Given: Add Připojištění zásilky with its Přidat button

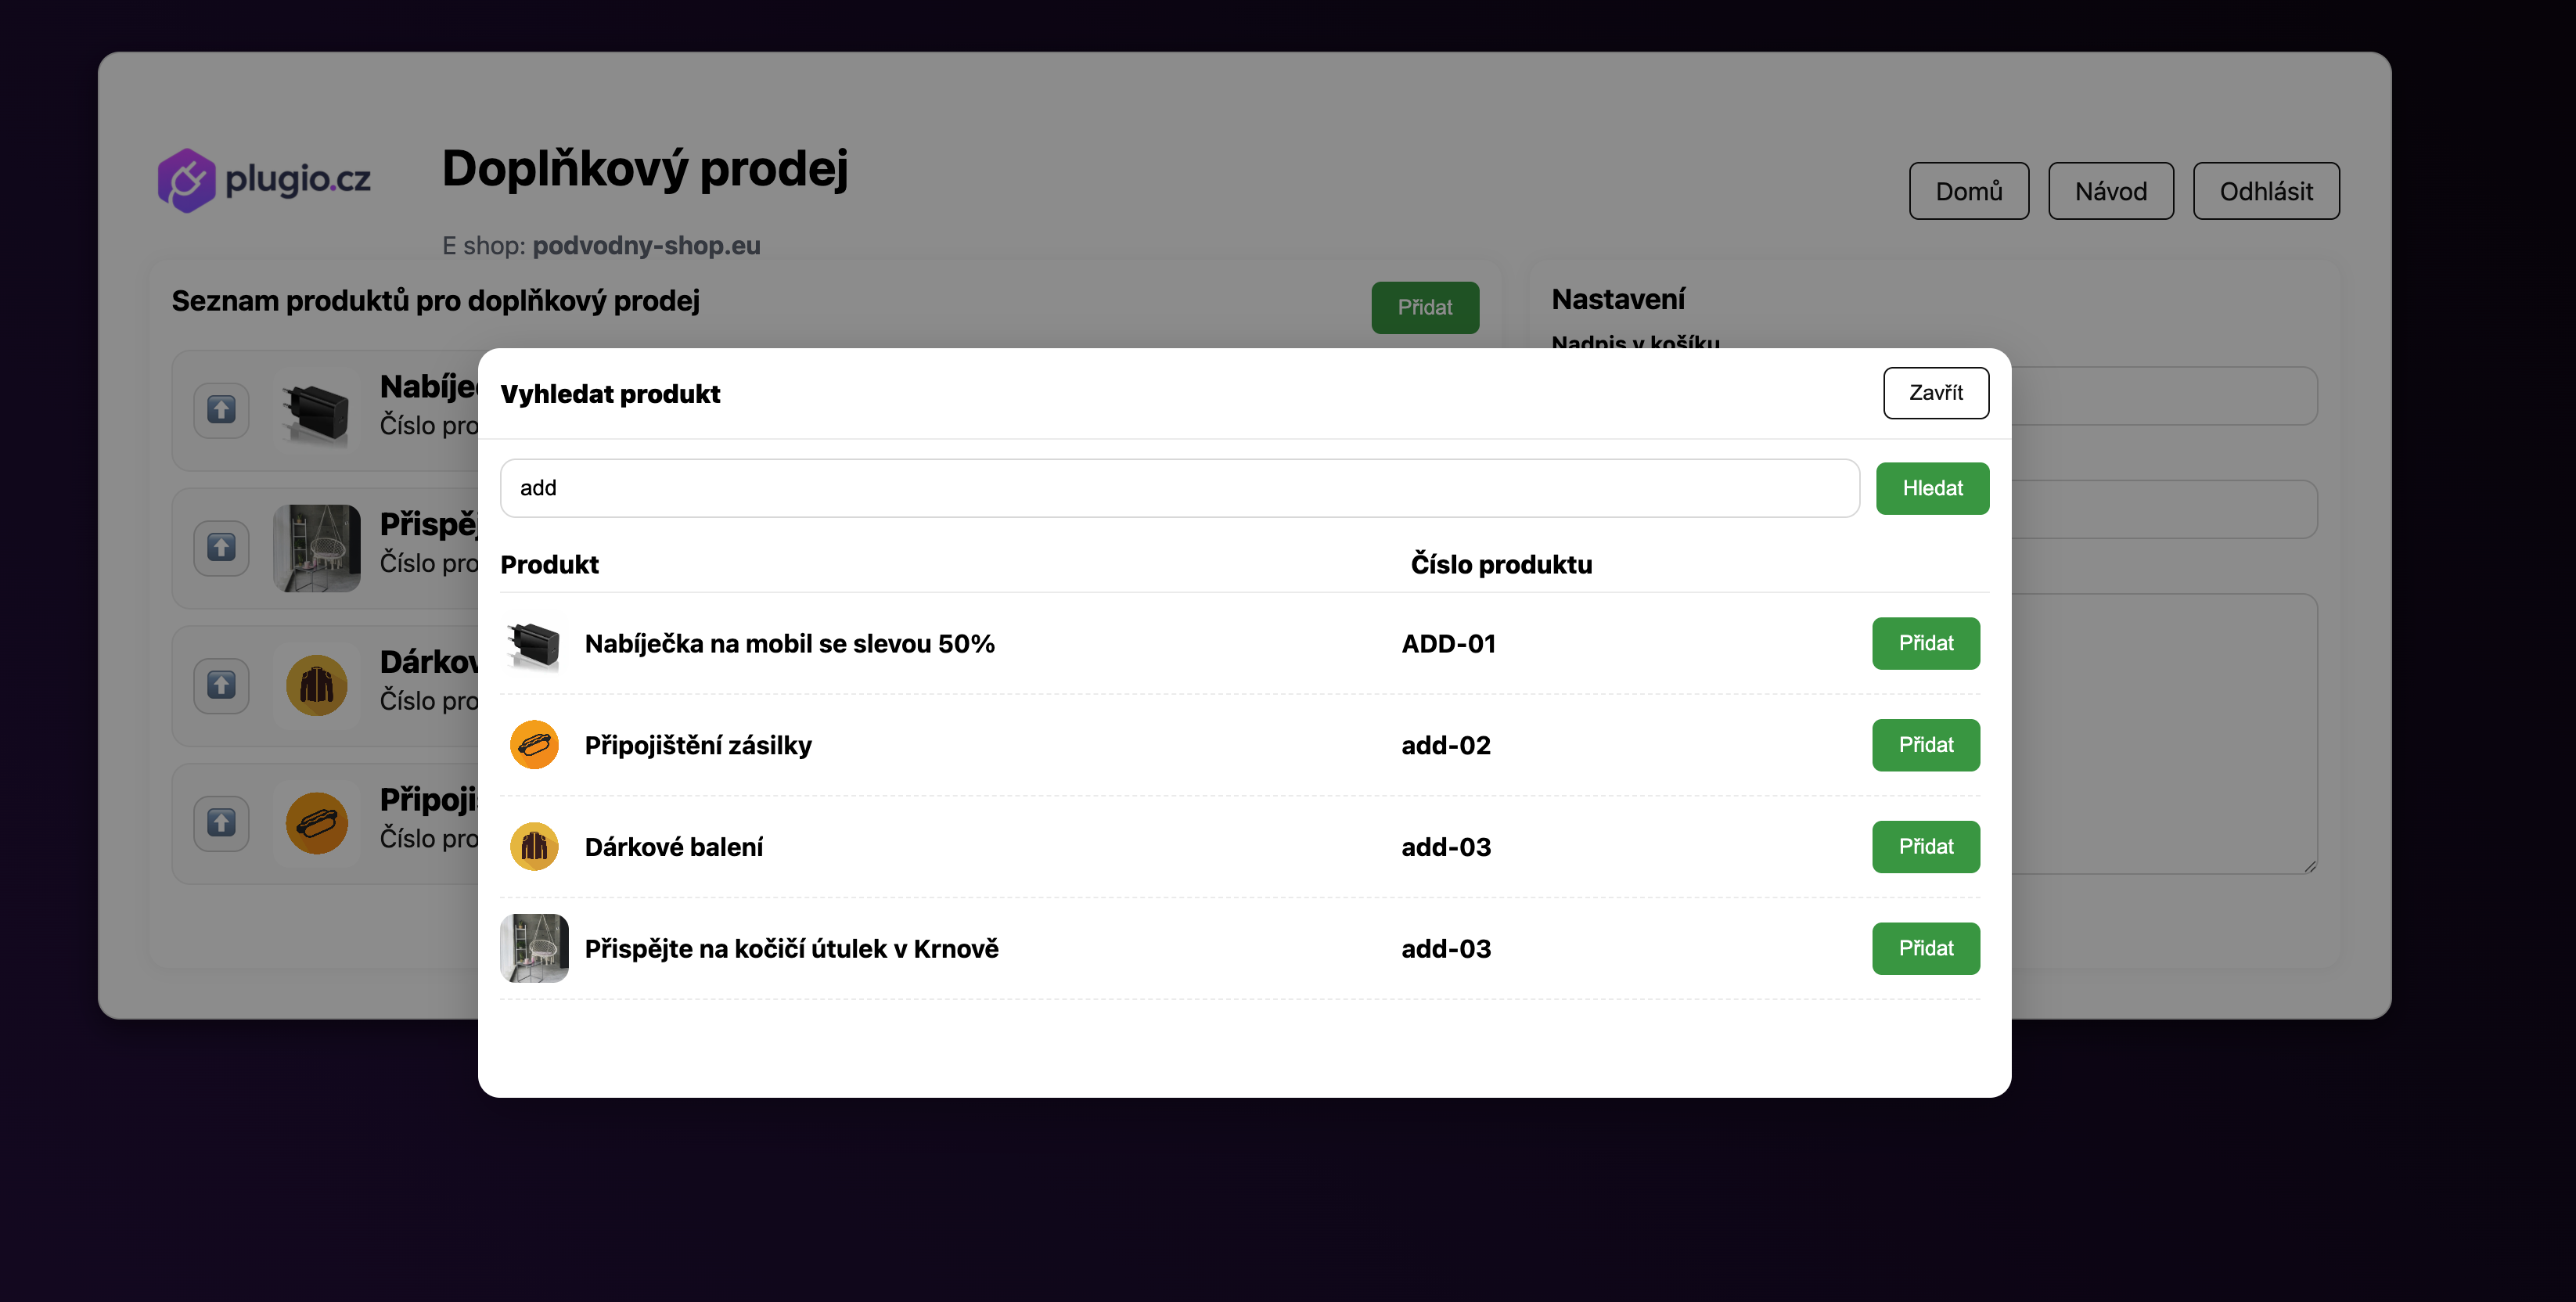Looking at the screenshot, I should pyautogui.click(x=1925, y=745).
